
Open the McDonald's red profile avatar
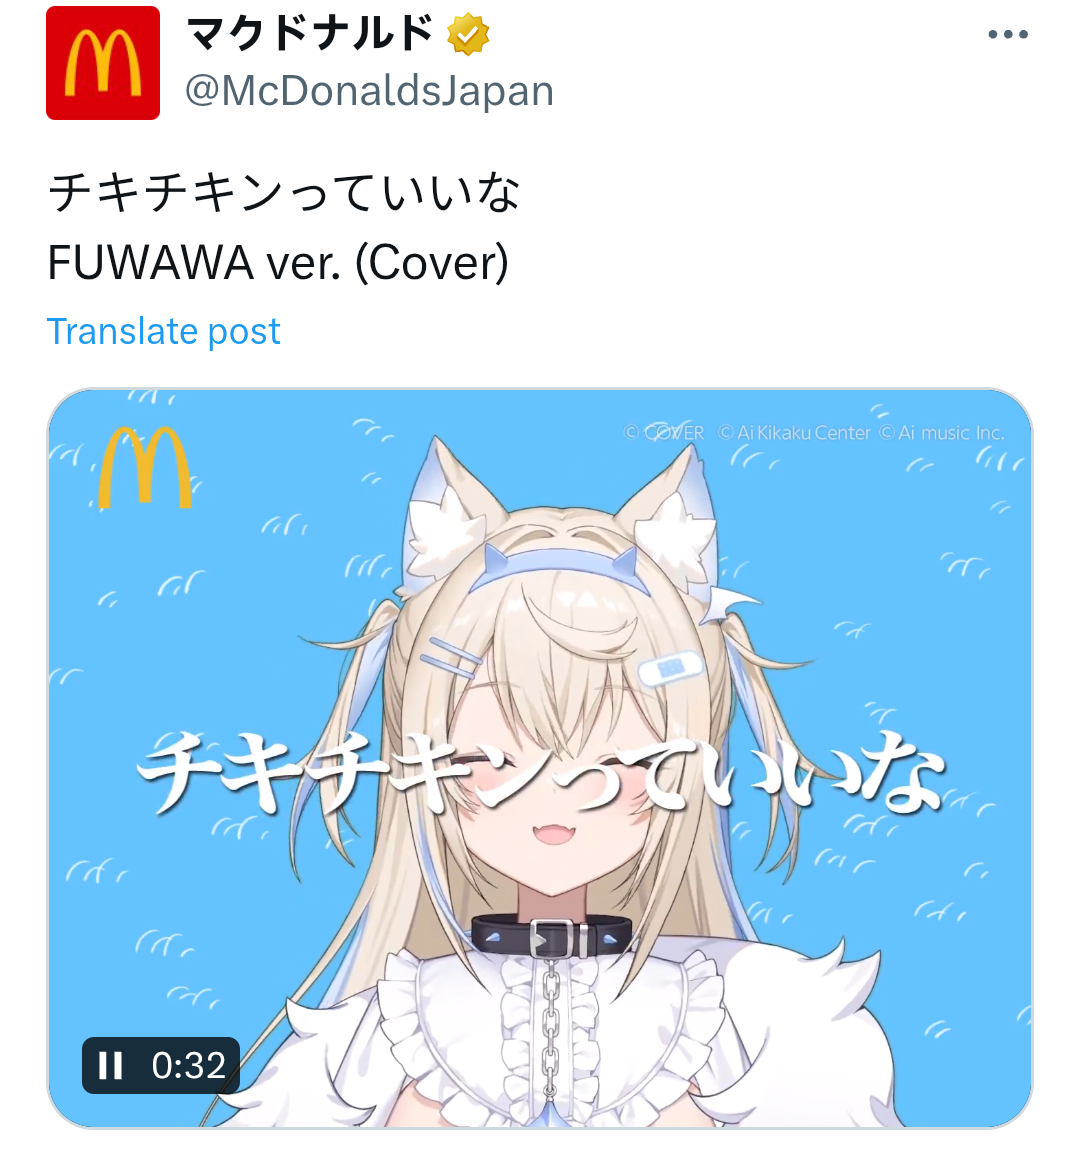103,63
